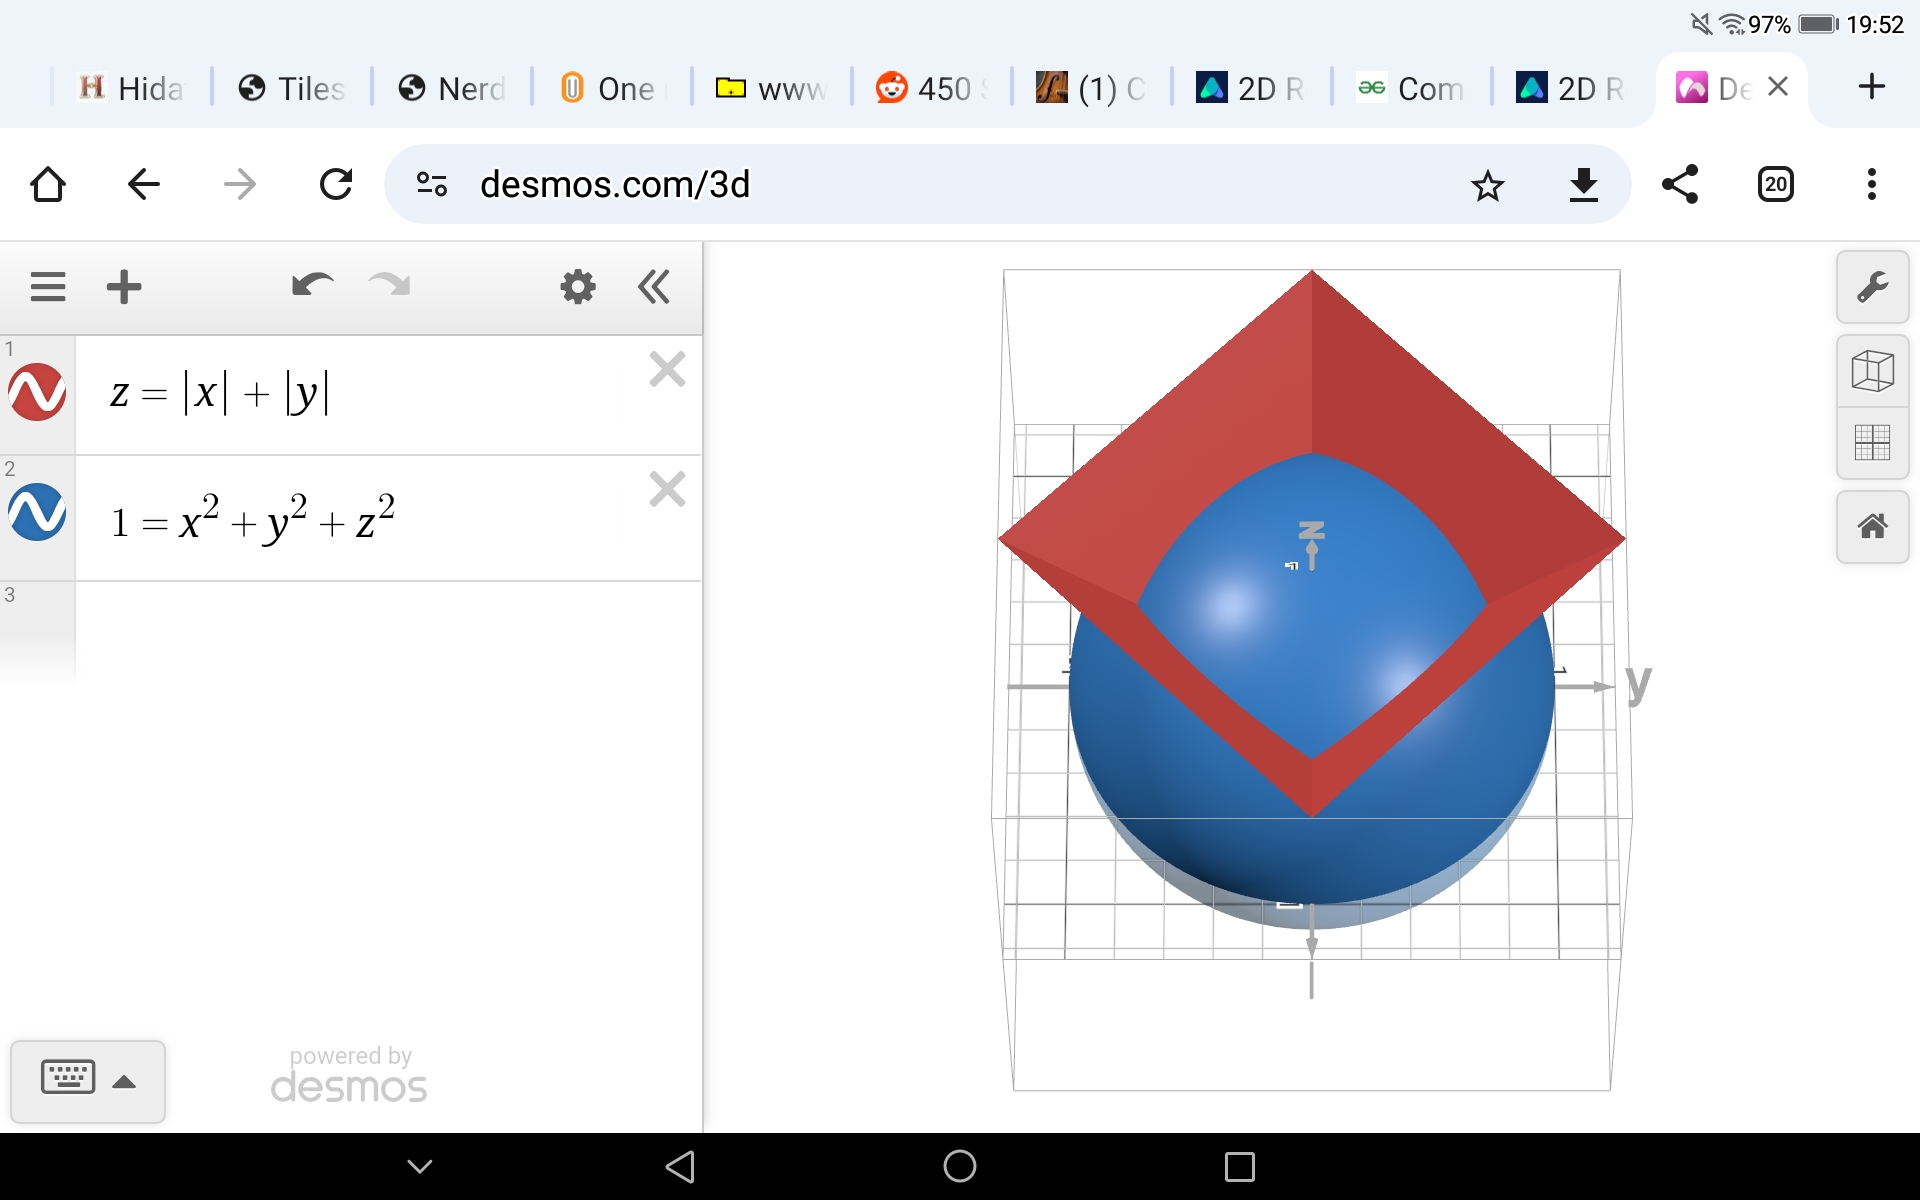Screen dimensions: 1920x1200
Task: Switch to the Tiles browser tab
Action: (292, 89)
